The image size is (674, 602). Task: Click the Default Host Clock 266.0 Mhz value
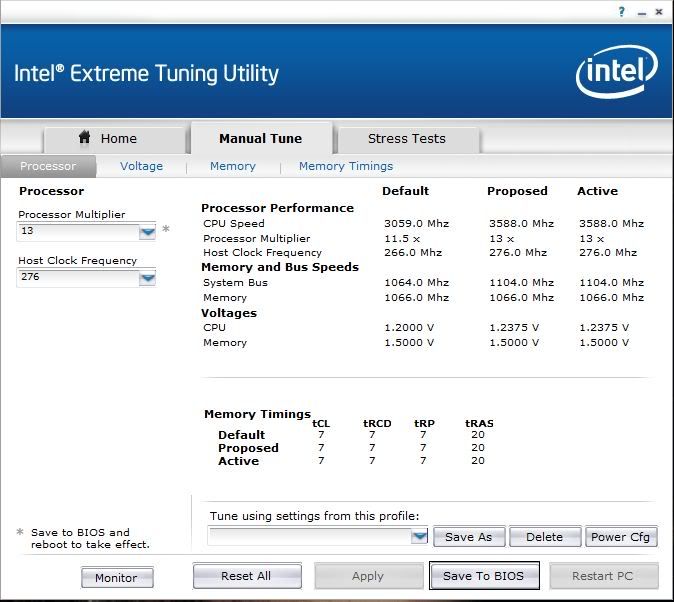(x=413, y=252)
